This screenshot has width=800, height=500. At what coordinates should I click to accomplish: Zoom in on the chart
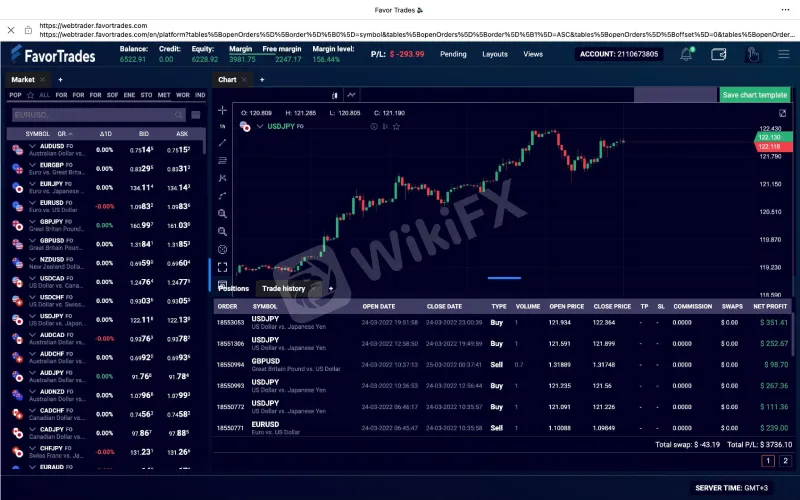[x=222, y=214]
